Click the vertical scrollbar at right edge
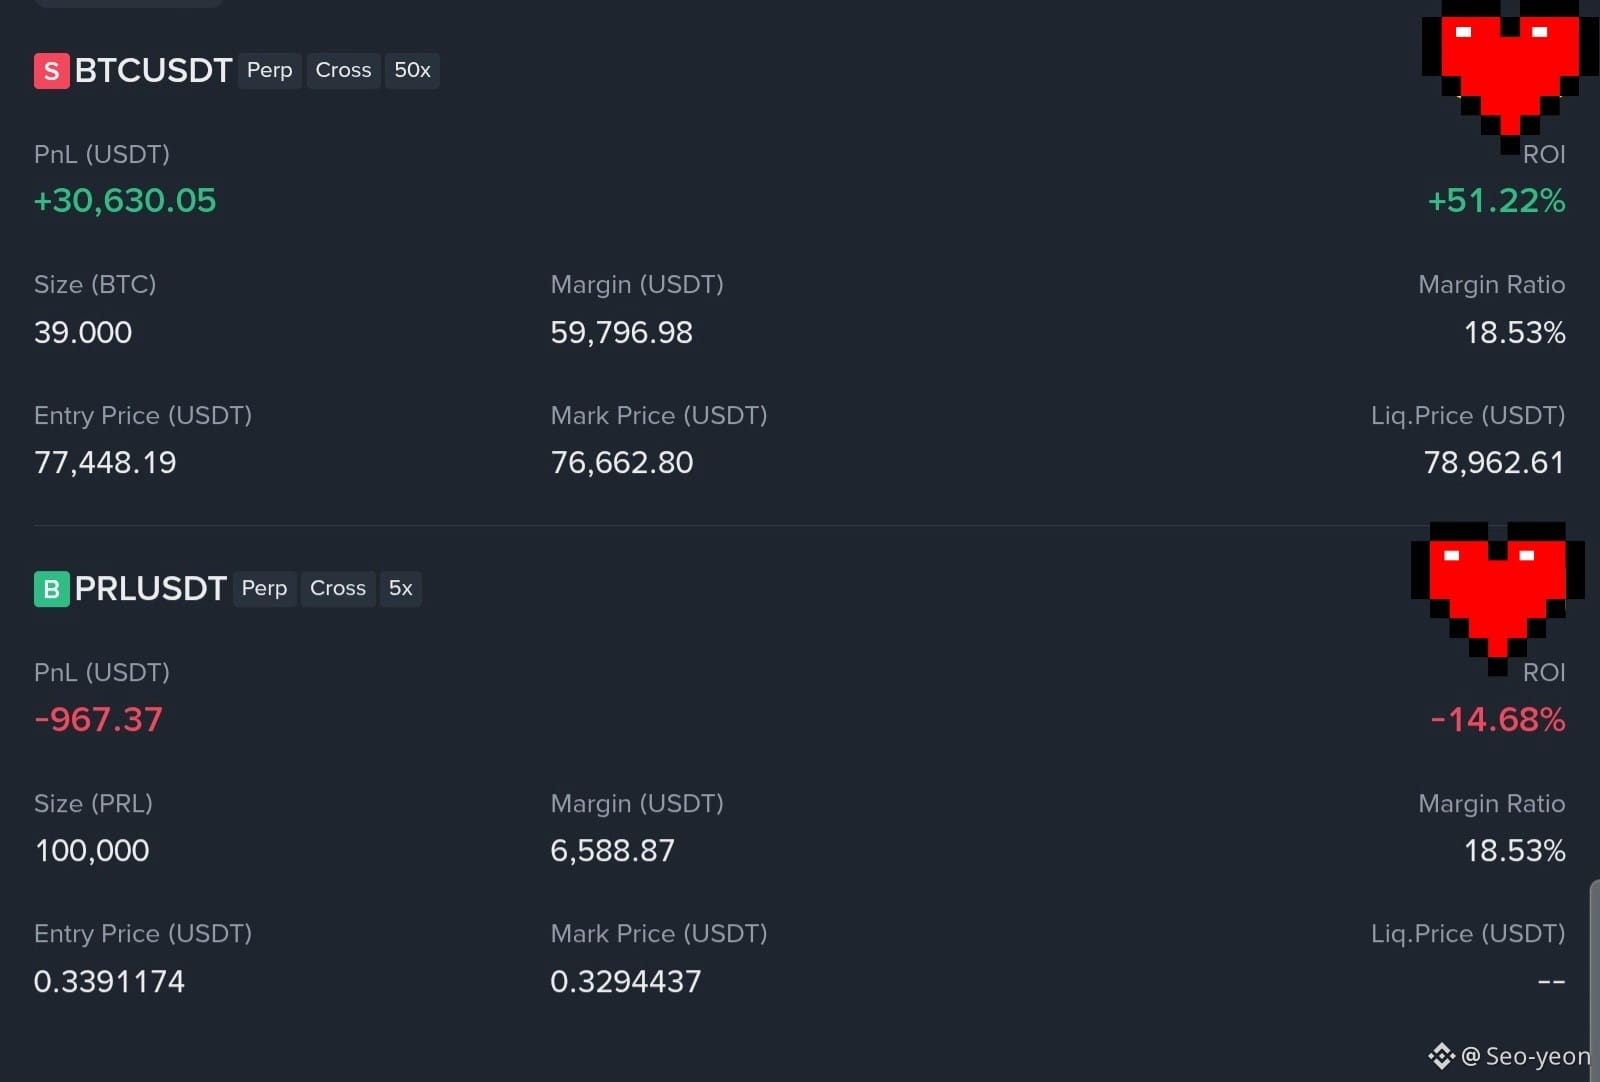The height and width of the screenshot is (1082, 1600). point(1595,980)
